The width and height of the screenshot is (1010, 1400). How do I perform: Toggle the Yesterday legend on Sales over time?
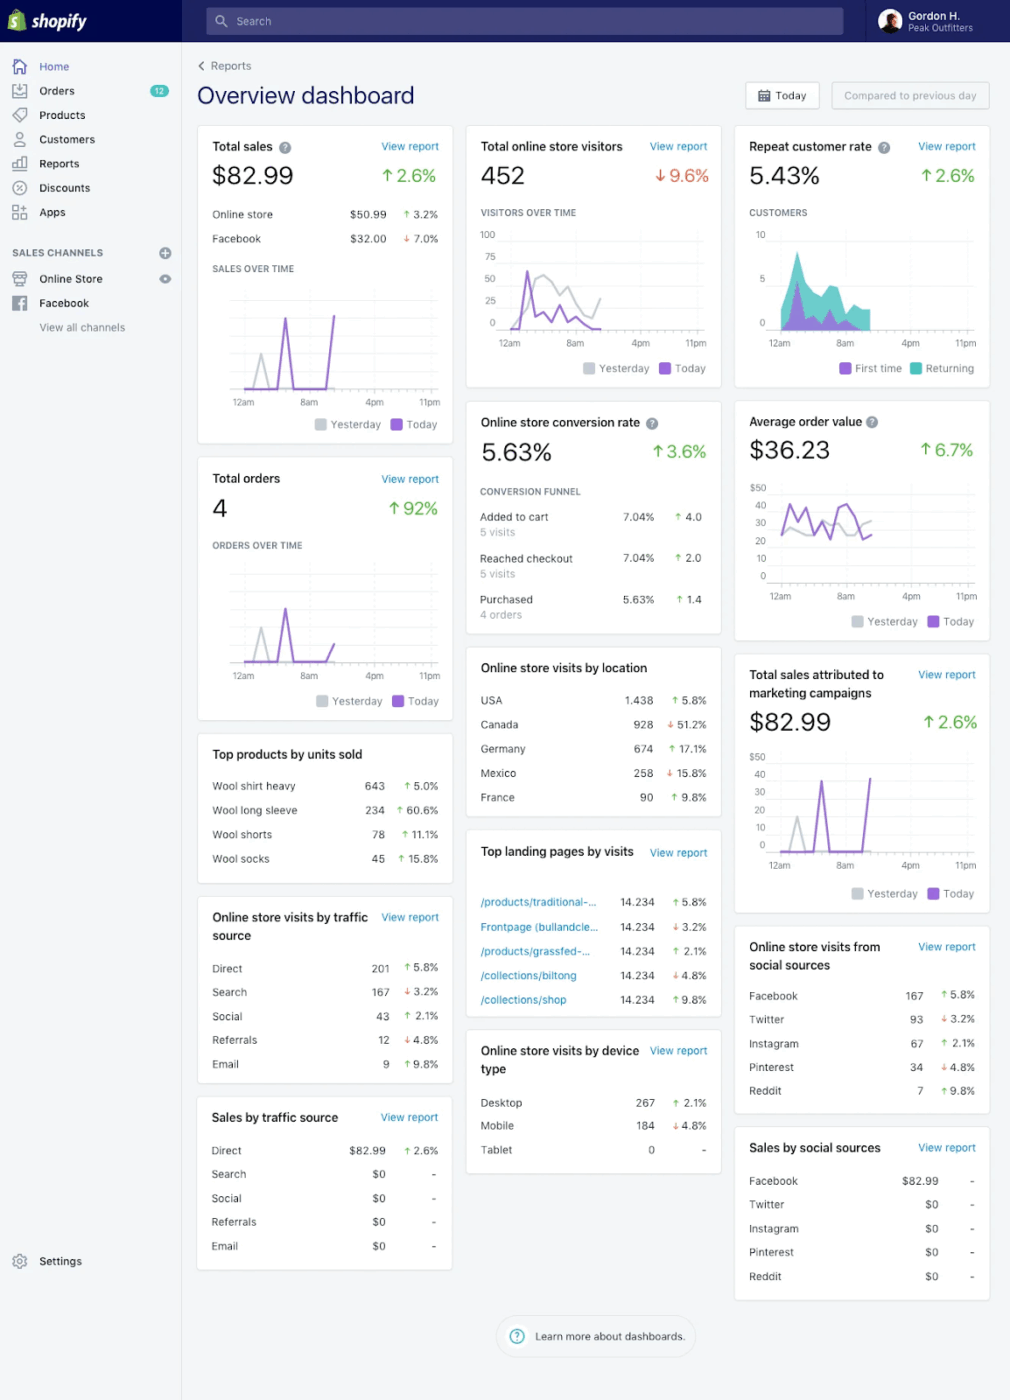348,424
